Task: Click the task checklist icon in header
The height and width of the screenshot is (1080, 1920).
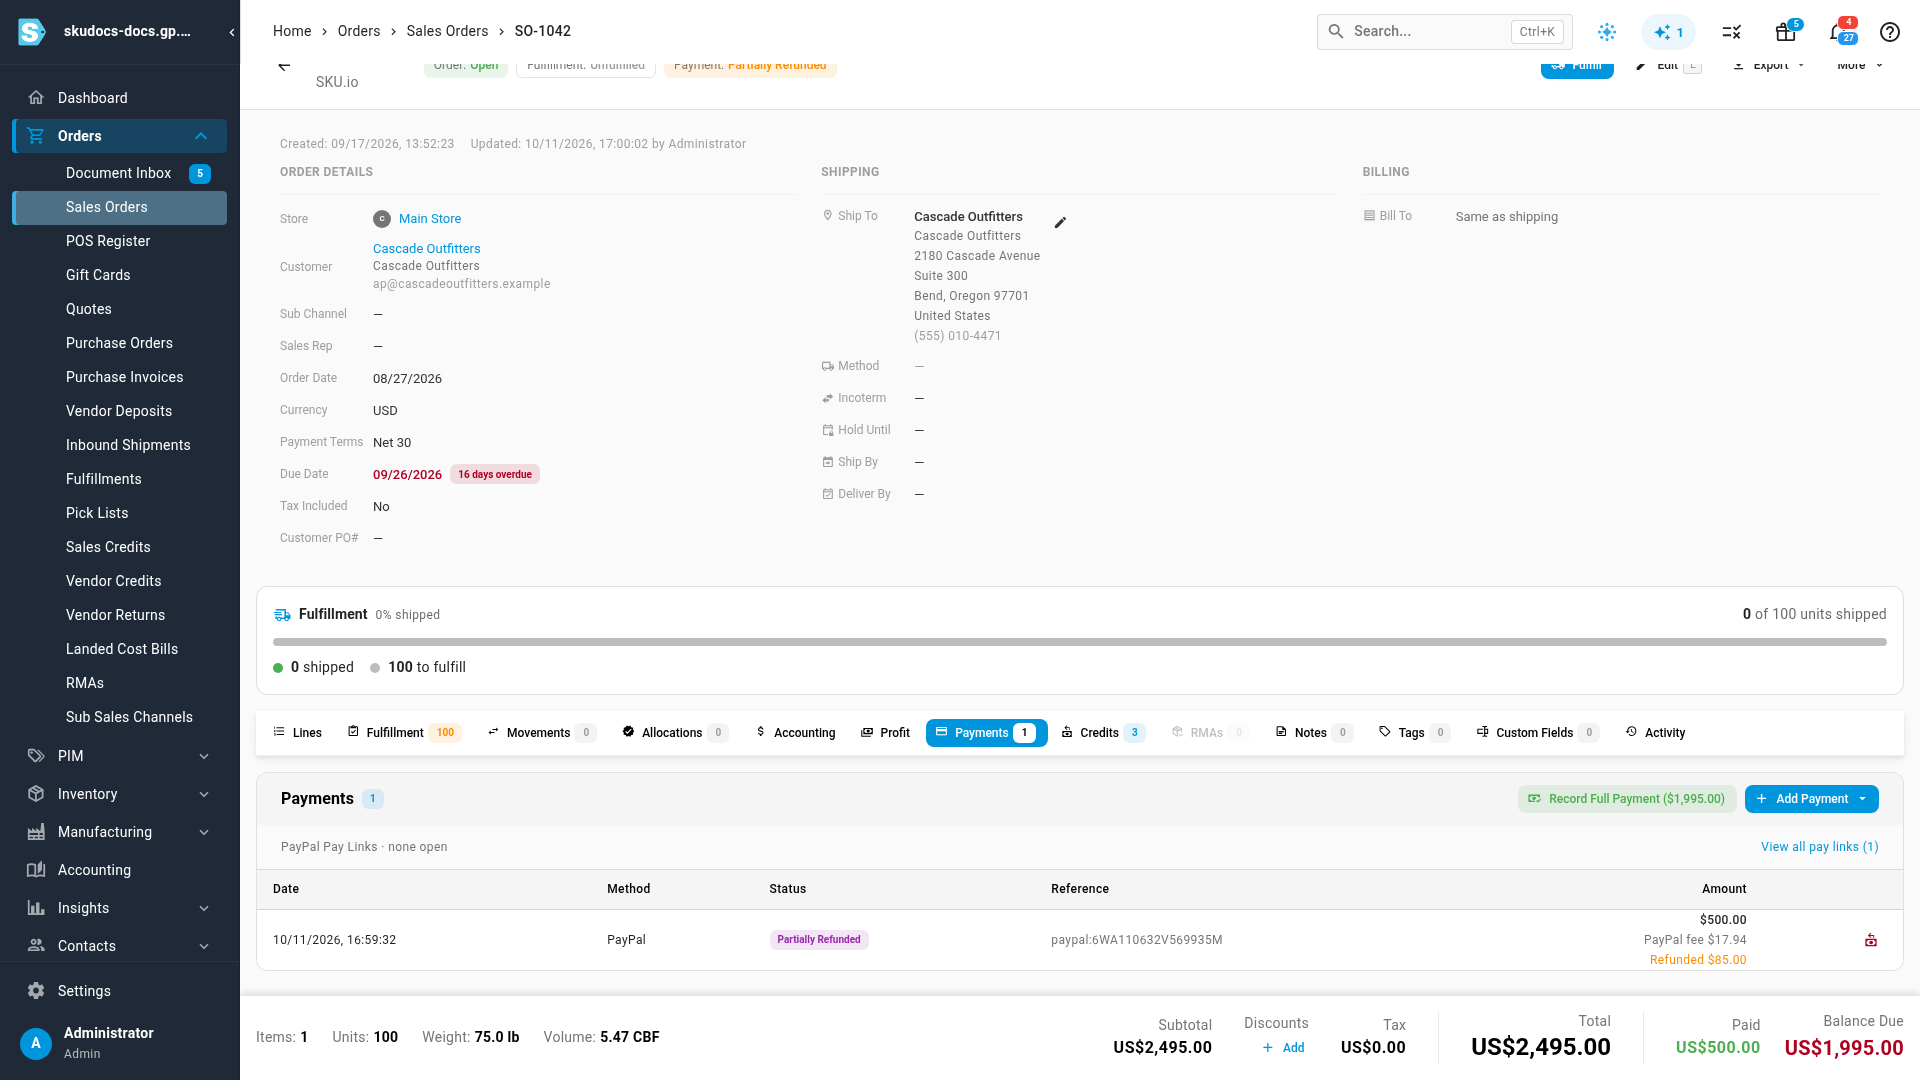Action: click(1731, 32)
